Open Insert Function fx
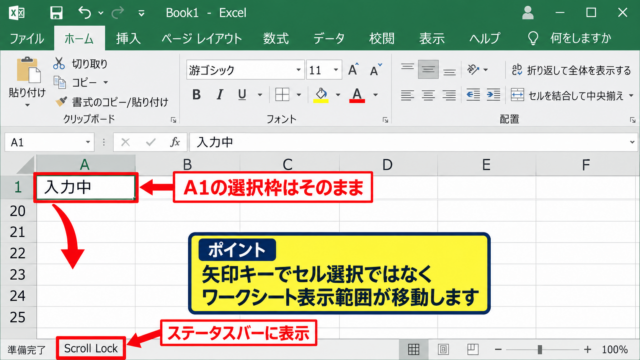 (175, 142)
